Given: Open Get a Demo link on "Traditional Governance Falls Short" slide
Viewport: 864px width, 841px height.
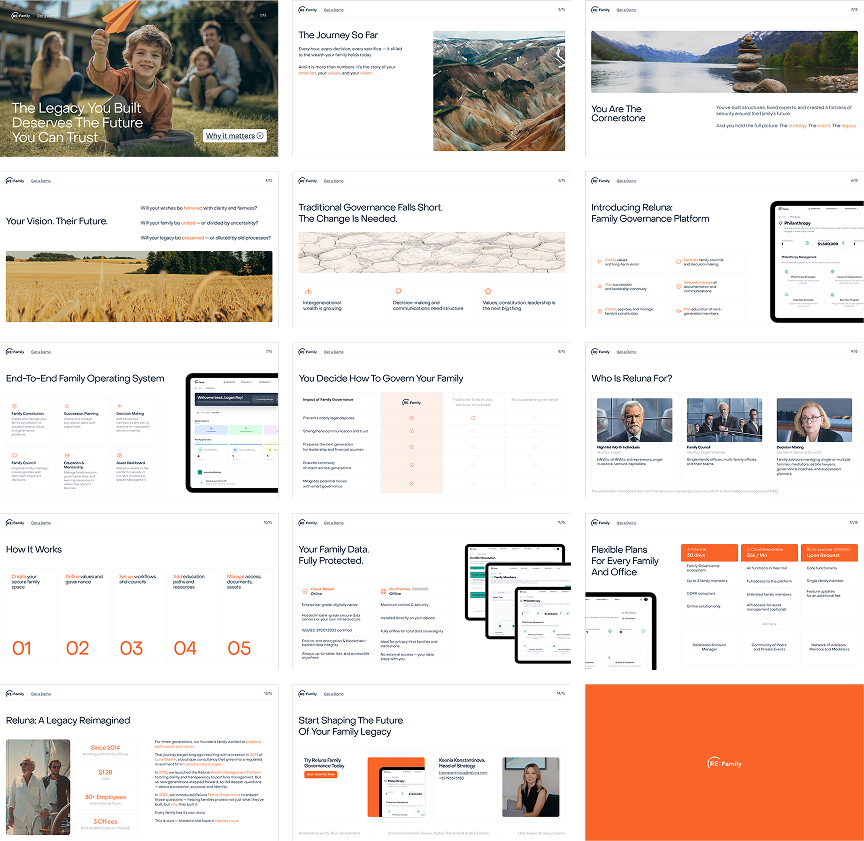Looking at the screenshot, I should click(333, 181).
